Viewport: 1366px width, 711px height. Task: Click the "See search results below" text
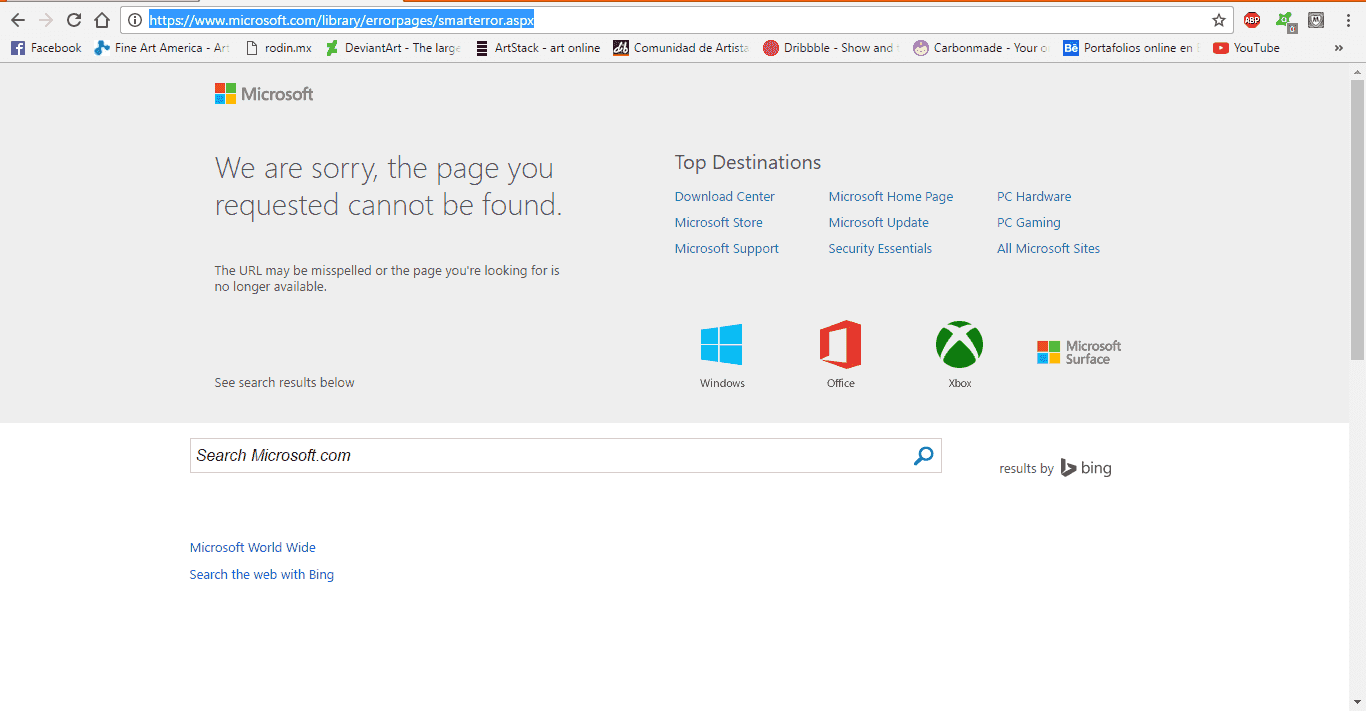coord(284,383)
